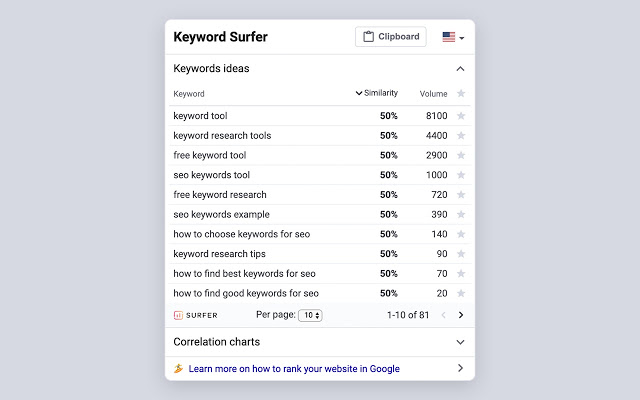
Task: Star the 'keyword tool' keyword row
Action: [461, 116]
